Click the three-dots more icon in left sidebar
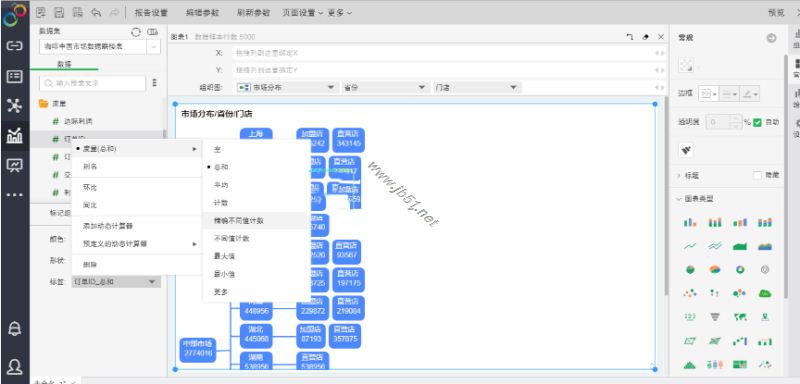Viewport: 800px width, 384px height. pos(14,195)
